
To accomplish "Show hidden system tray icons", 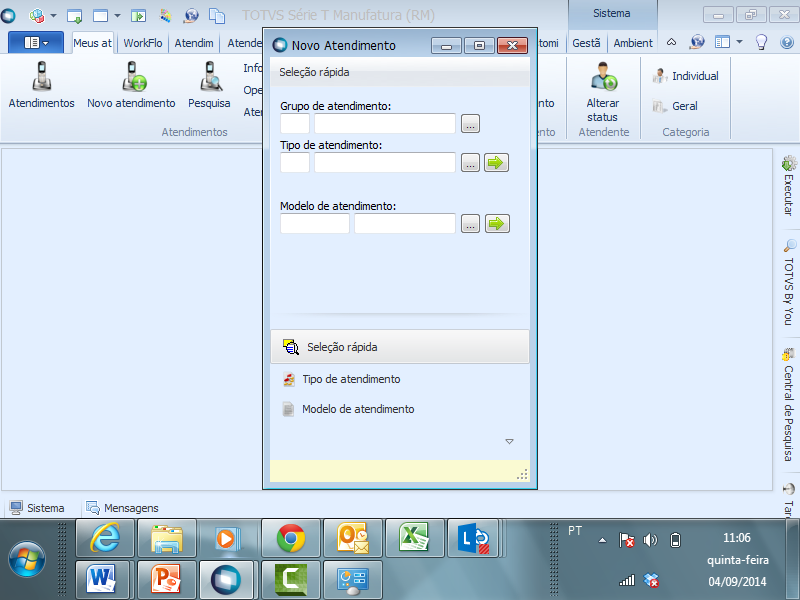I will (x=603, y=540).
